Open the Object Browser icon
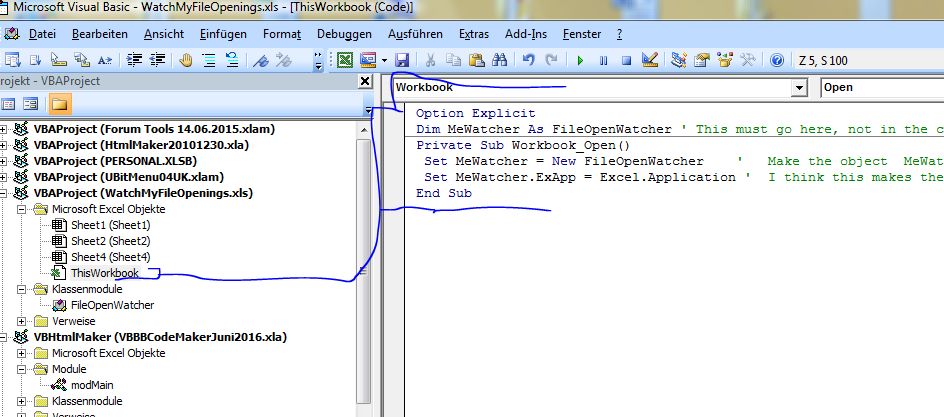 pyautogui.click(x=725, y=60)
